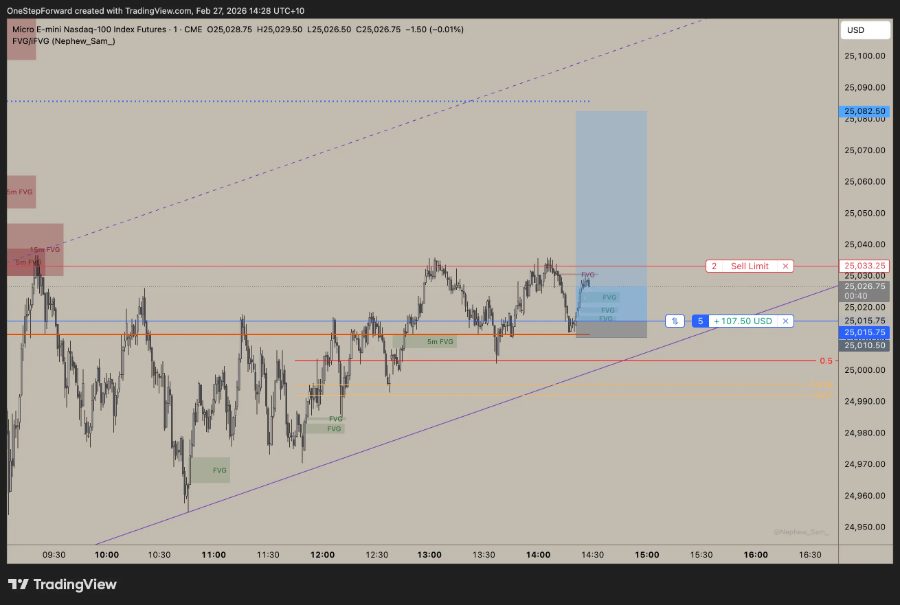Screen dimensions: 900x605
Task: Click the 14:30 time axis label
Action: 592,554
